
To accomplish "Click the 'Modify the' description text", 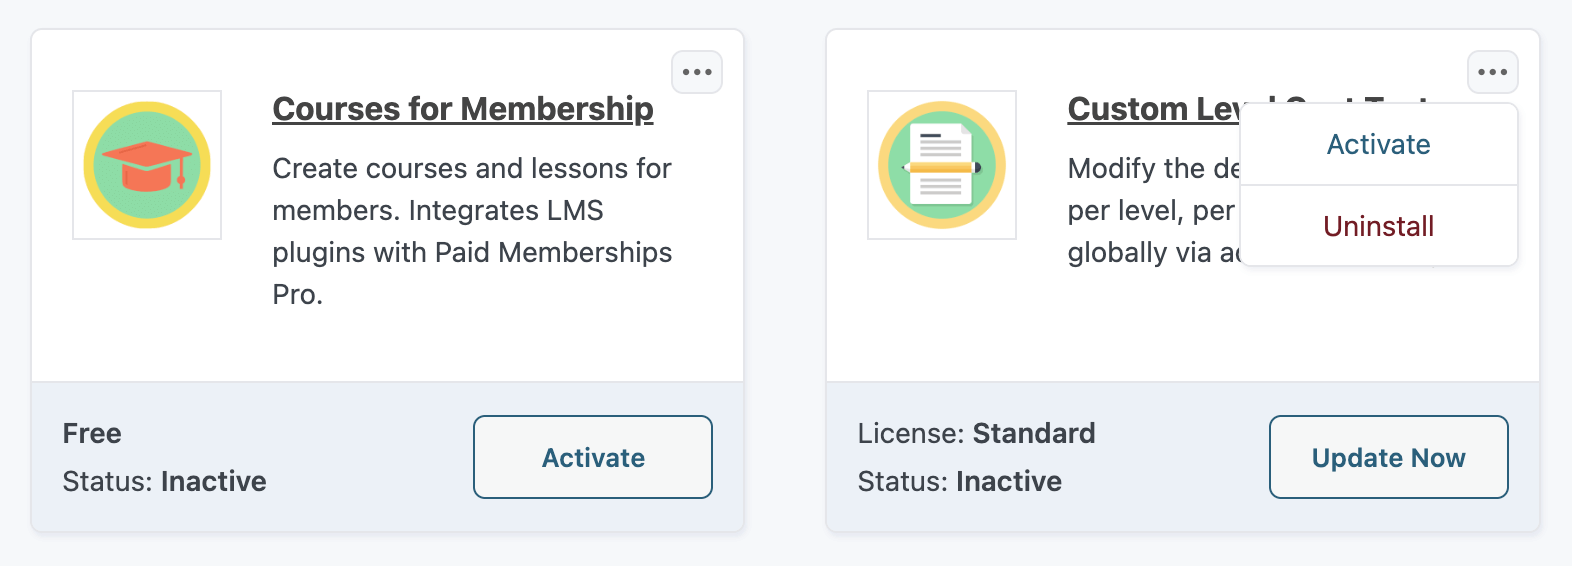I will 1152,169.
